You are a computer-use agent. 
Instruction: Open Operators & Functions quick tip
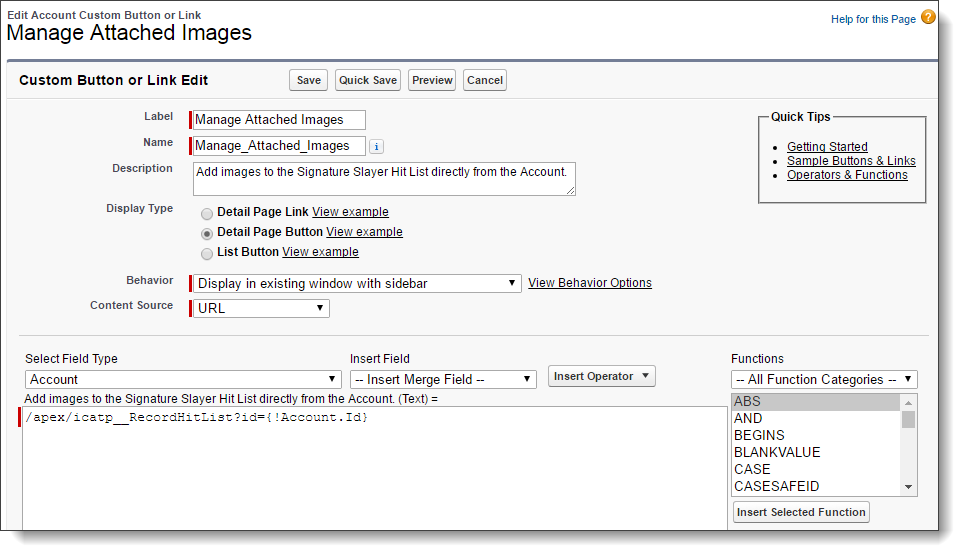pos(847,175)
